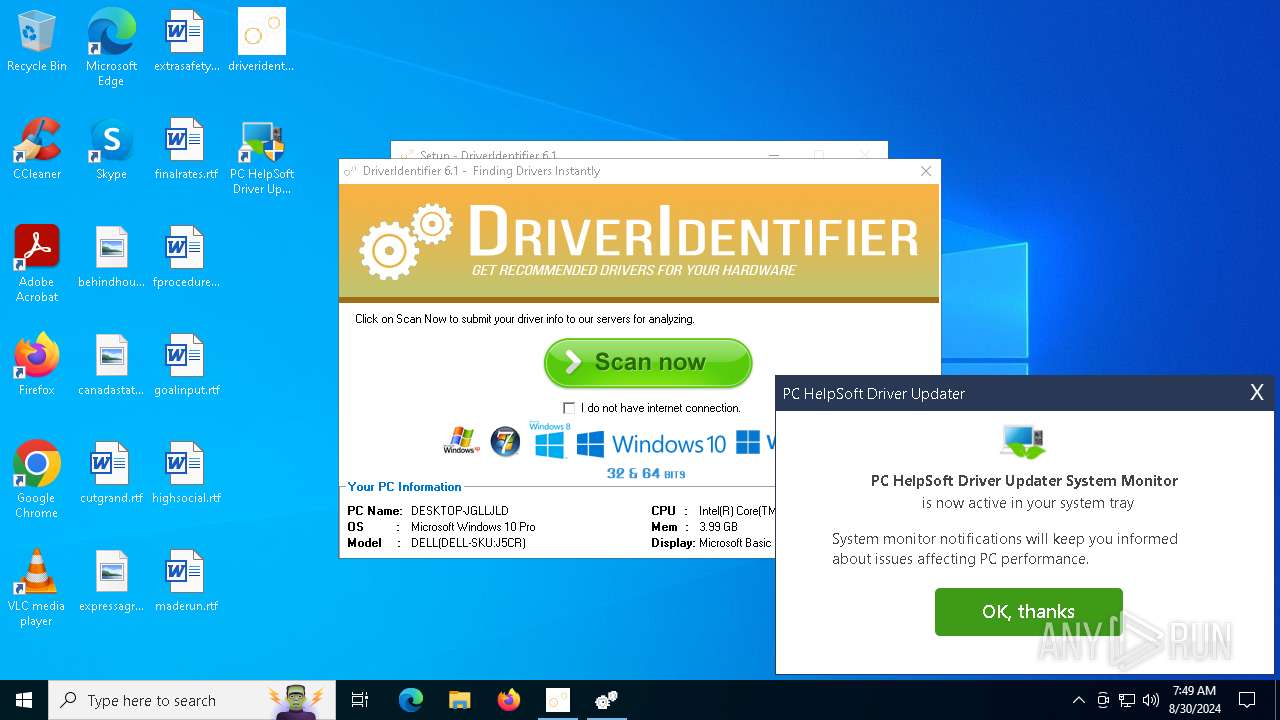The width and height of the screenshot is (1280, 720).
Task: Select the highsocial.rtf file icon
Action: point(186,473)
